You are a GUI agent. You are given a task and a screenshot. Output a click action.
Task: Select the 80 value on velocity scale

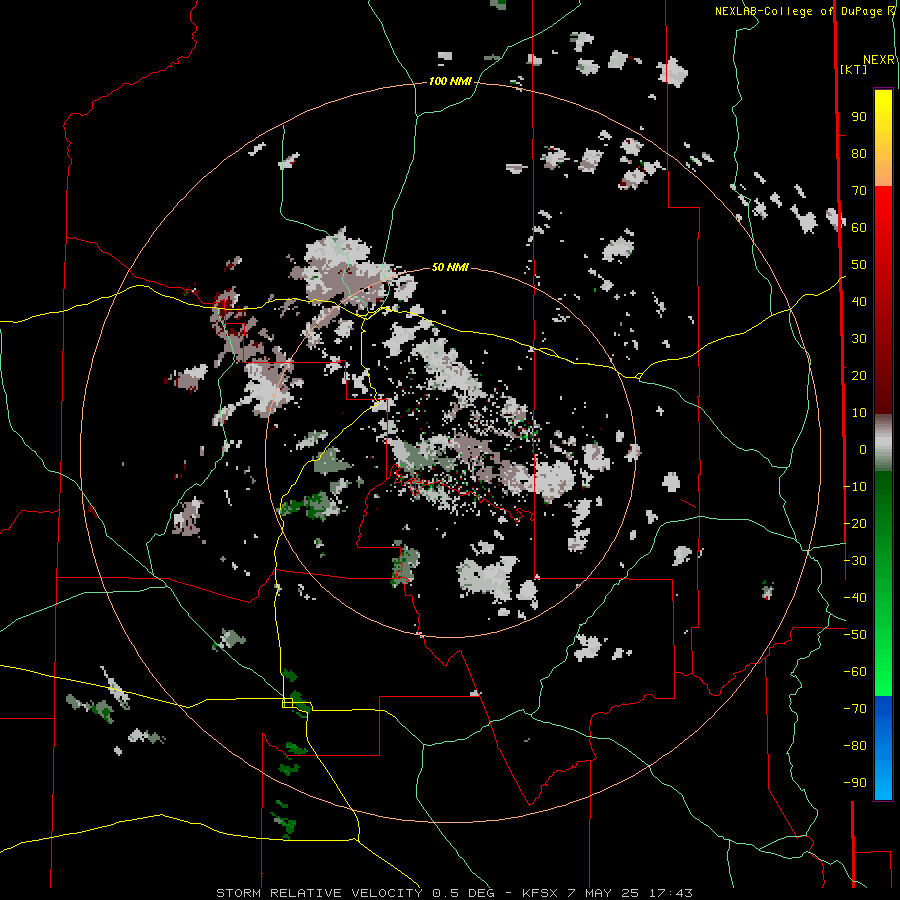point(859,154)
